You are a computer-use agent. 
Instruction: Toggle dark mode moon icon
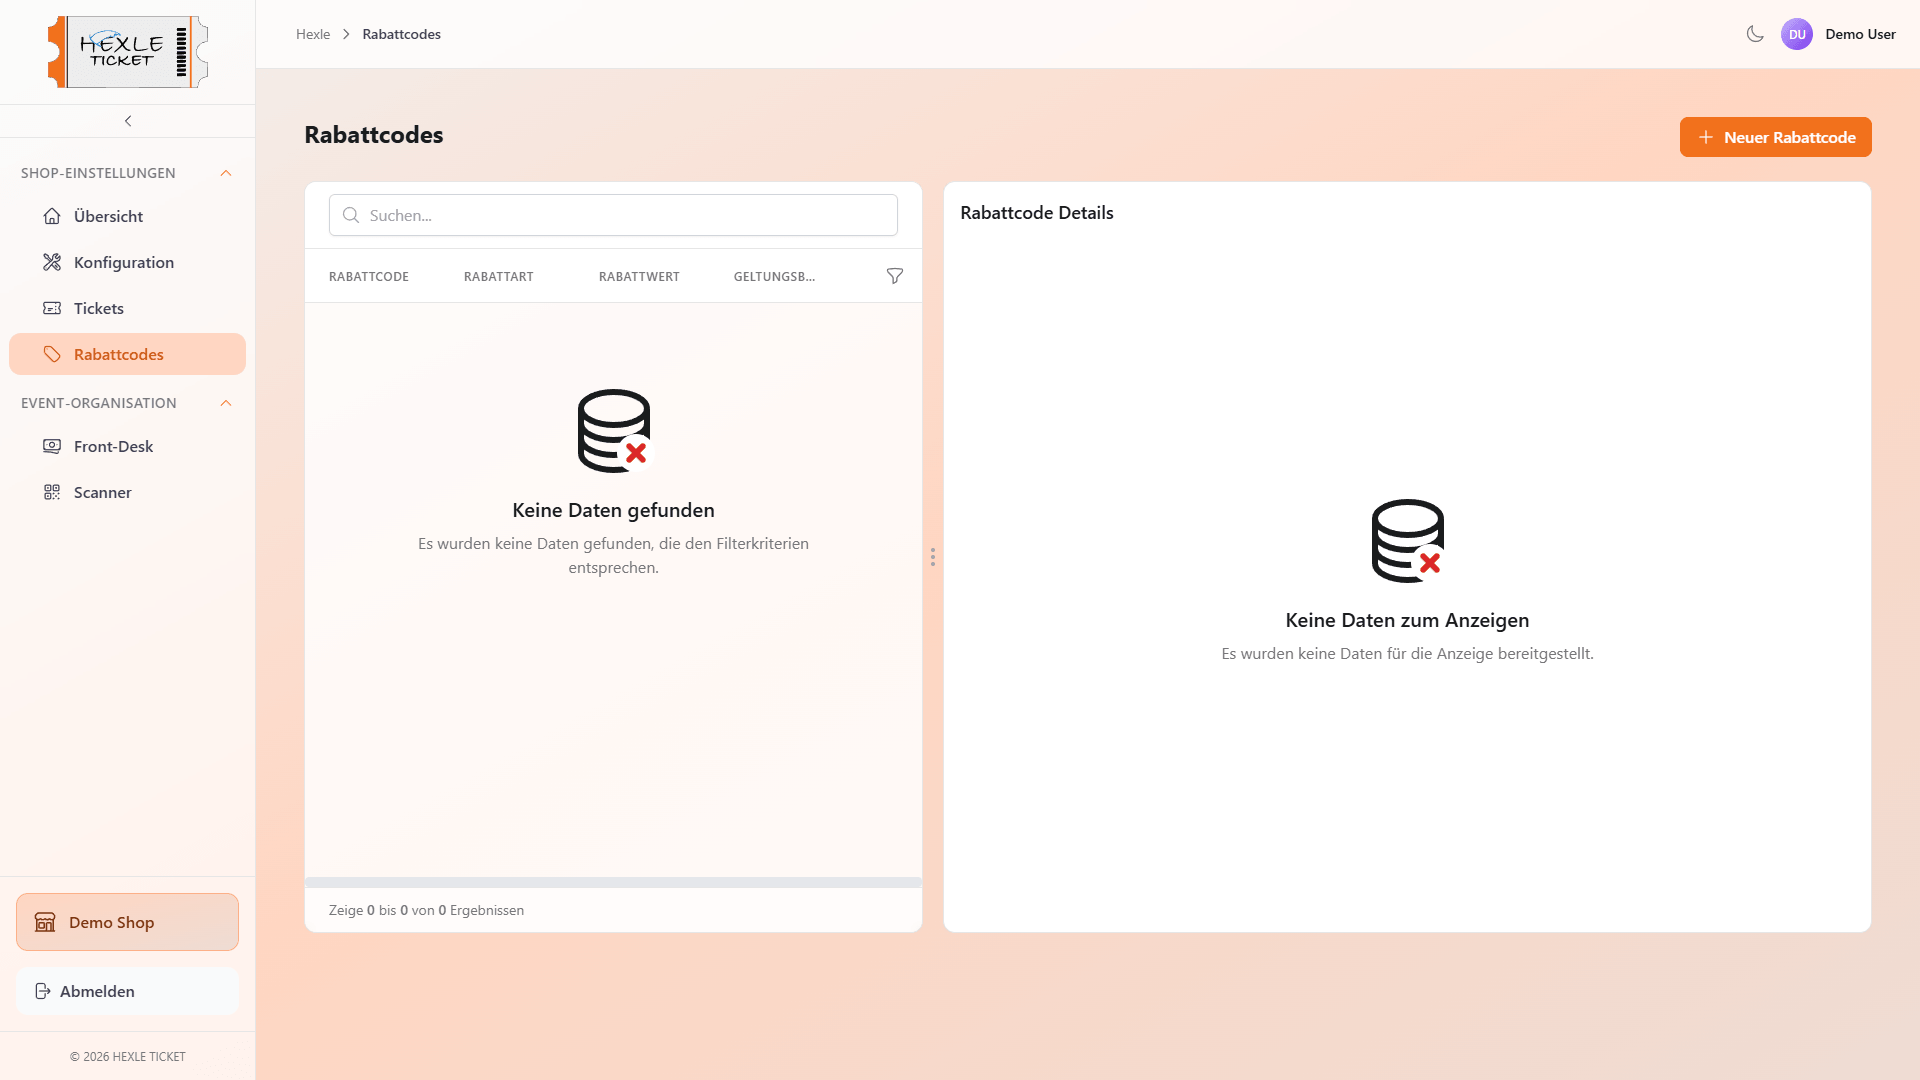tap(1755, 34)
